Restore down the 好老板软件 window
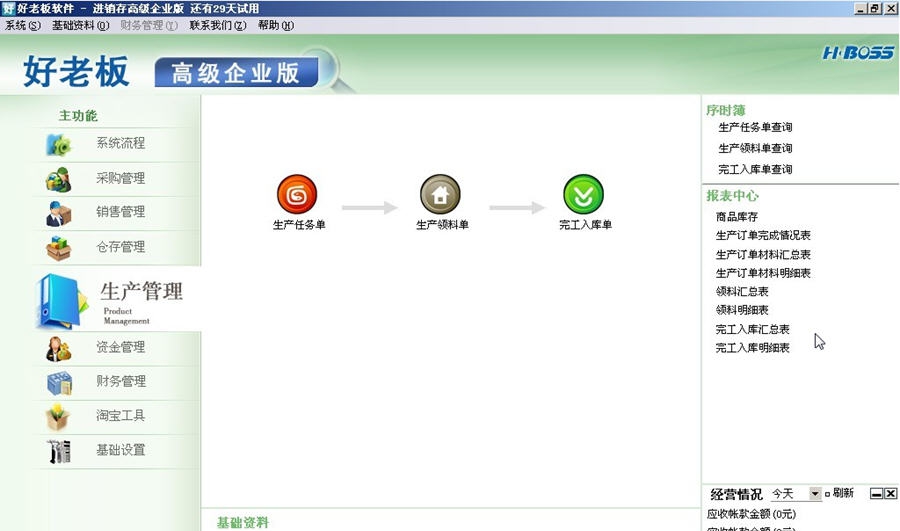 pos(874,9)
